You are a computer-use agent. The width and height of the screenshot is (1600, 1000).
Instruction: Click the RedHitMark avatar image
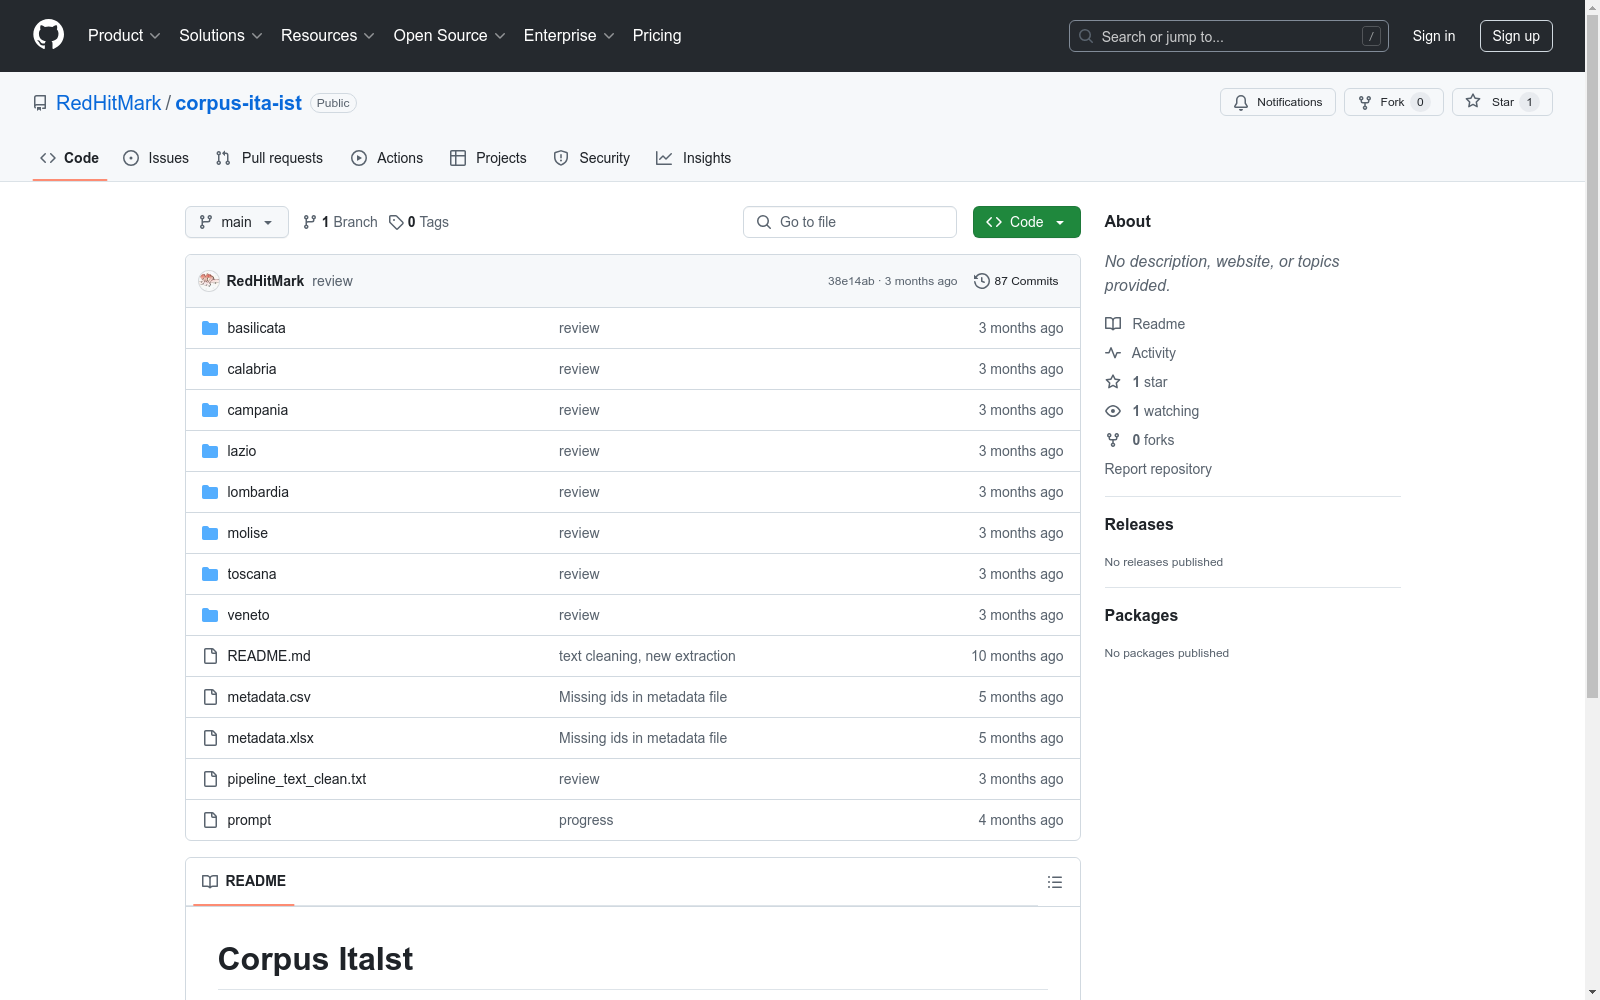(209, 281)
